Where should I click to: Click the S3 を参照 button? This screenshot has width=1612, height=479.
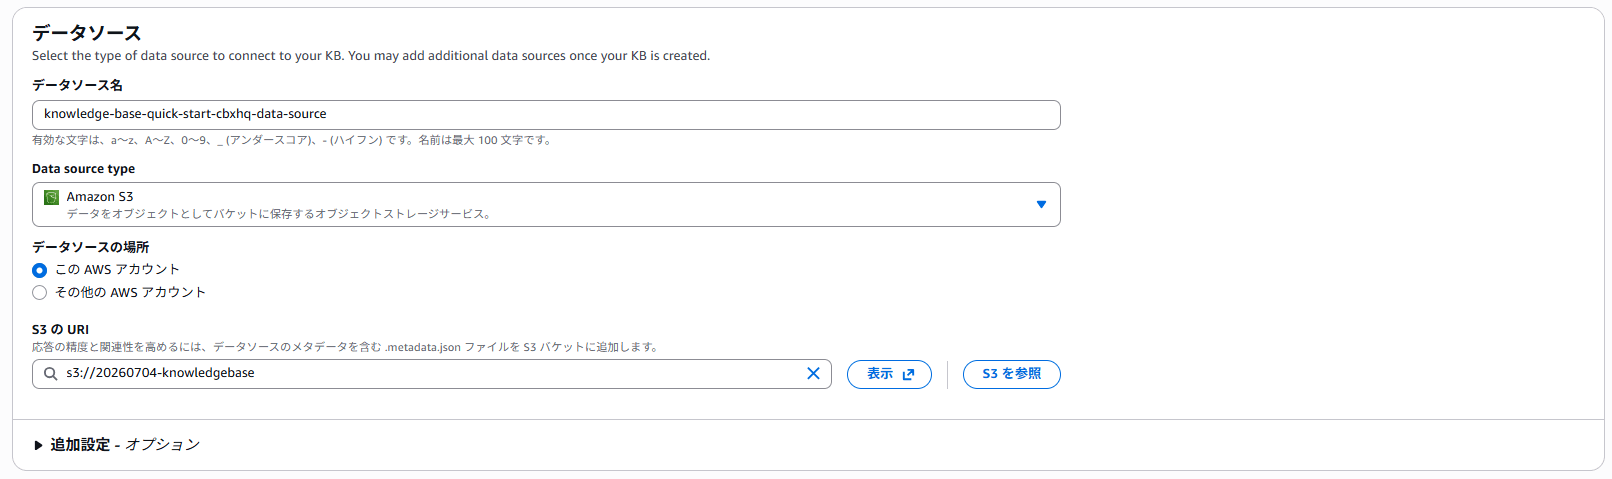(1011, 374)
